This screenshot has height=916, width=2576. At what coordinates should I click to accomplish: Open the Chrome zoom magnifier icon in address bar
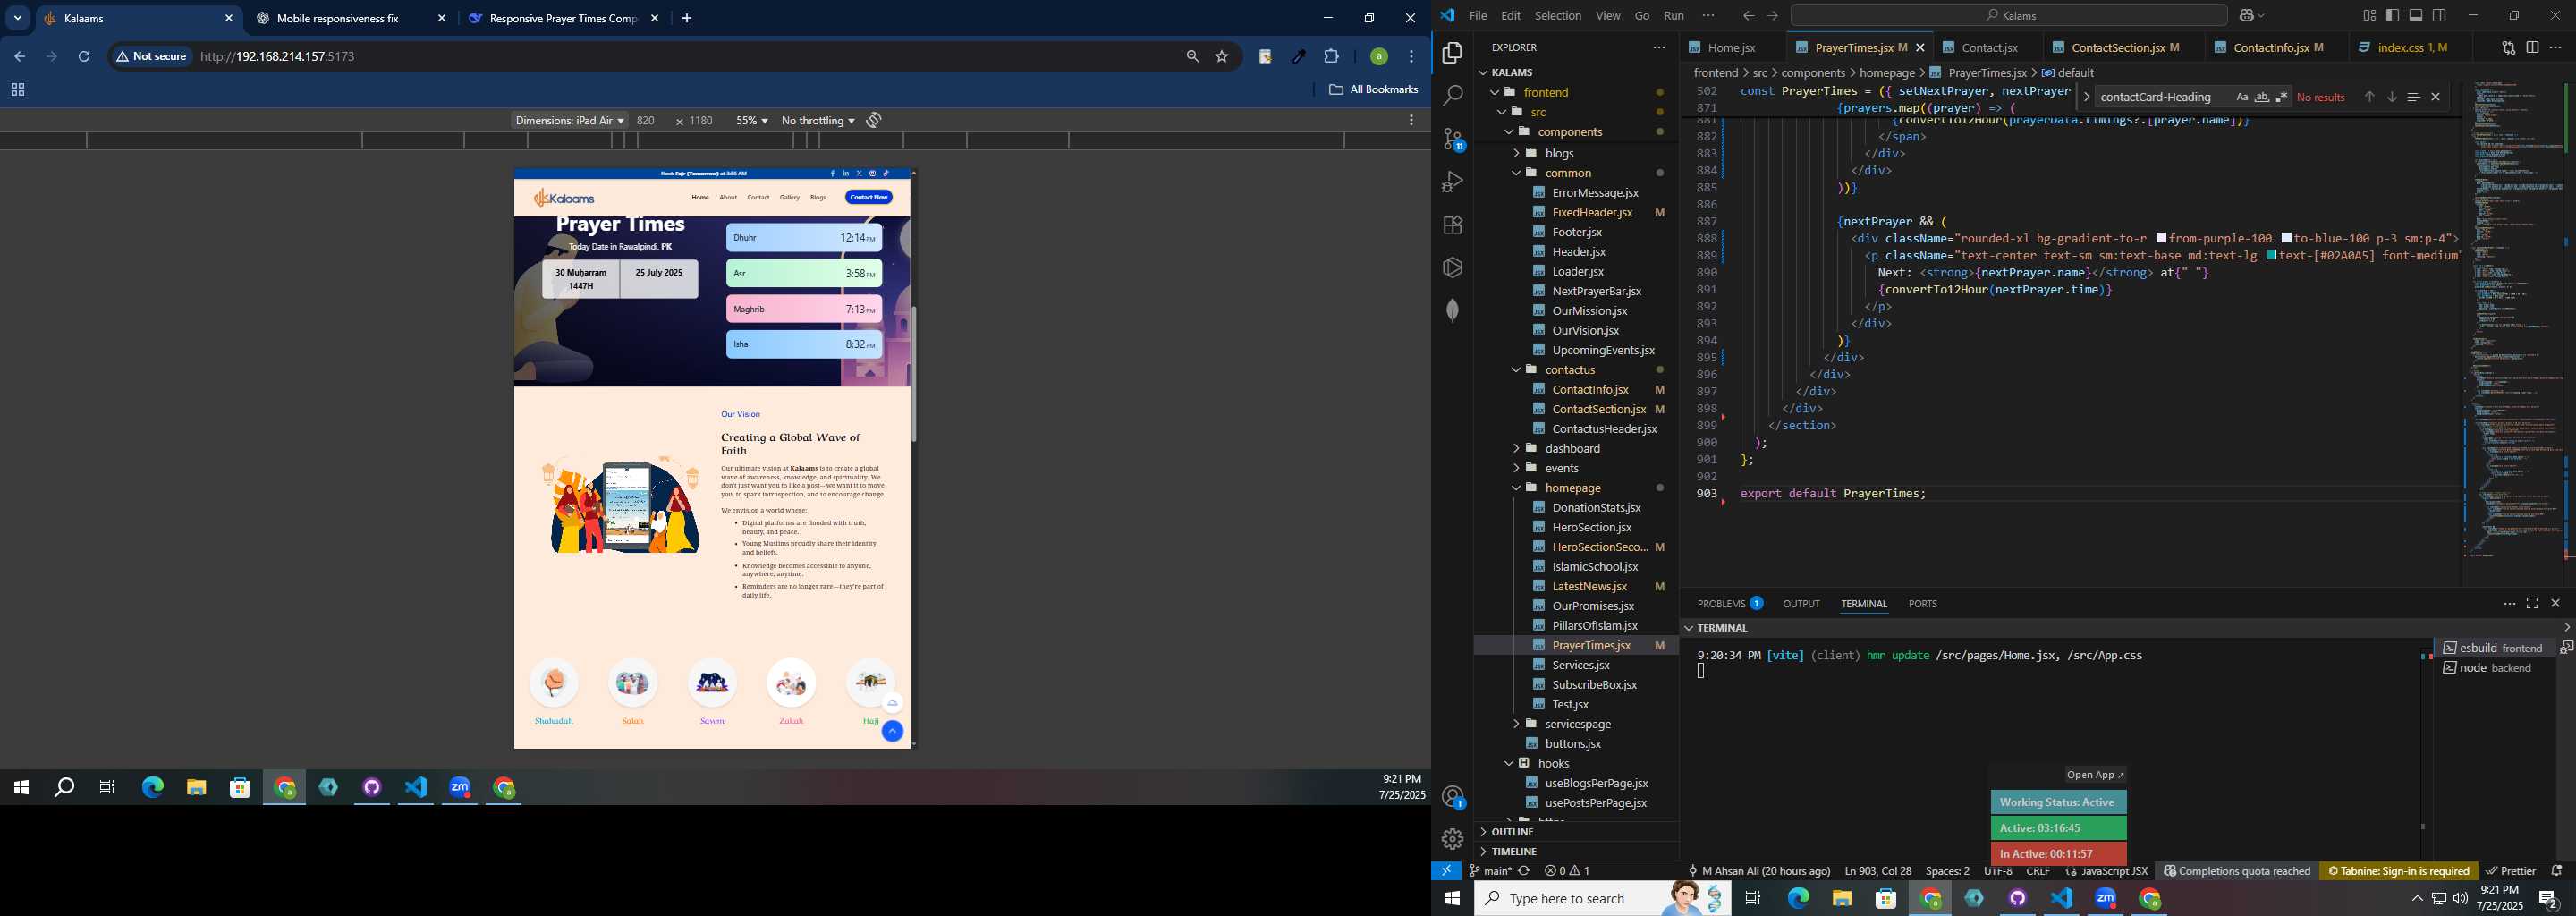[1192, 57]
